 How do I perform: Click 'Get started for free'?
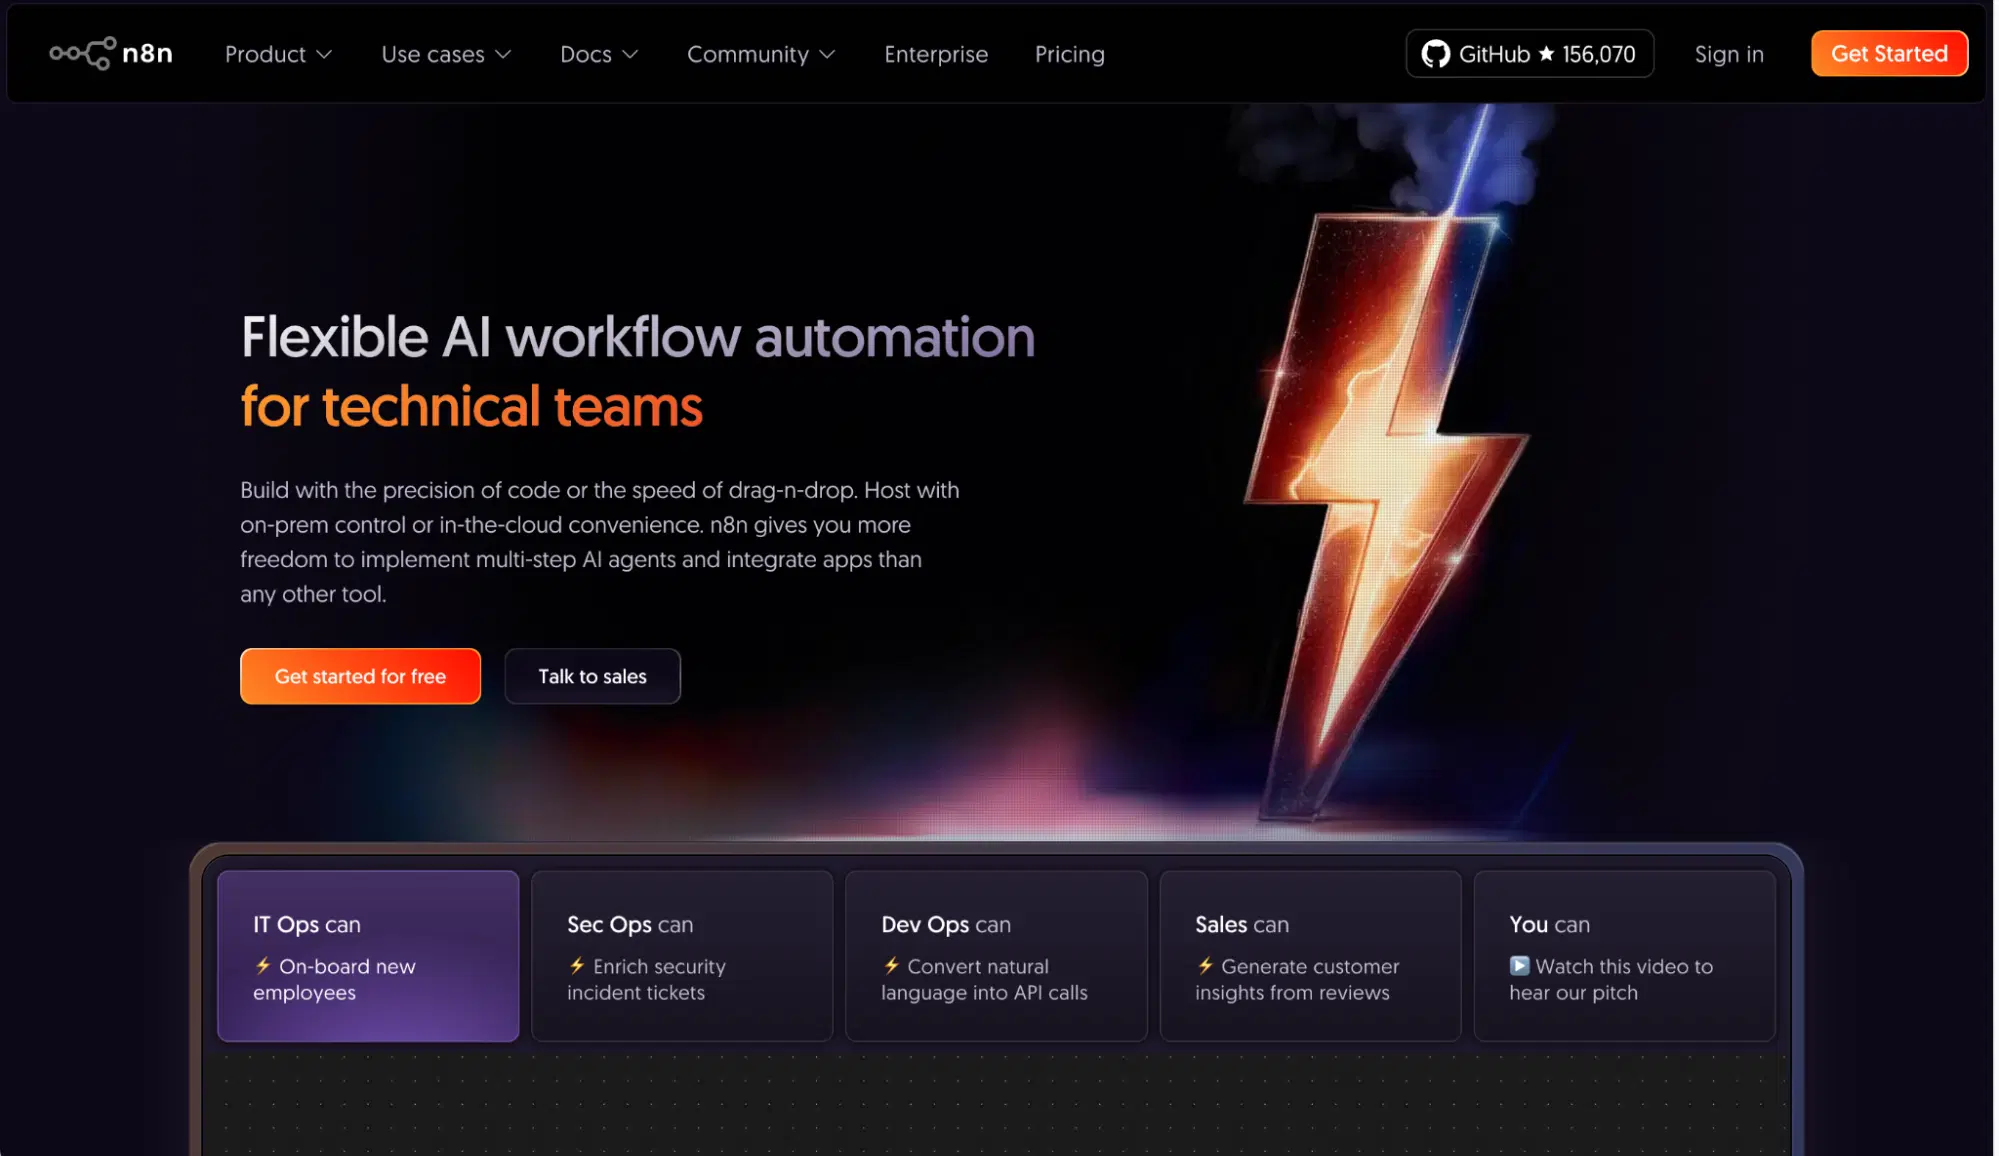coord(360,676)
